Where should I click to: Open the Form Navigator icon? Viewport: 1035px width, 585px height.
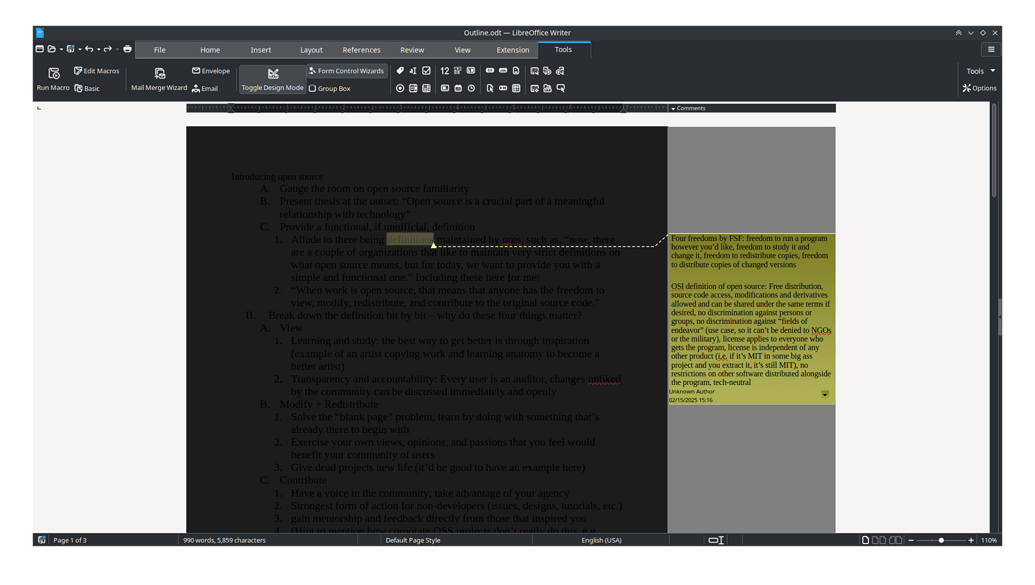pyautogui.click(x=560, y=71)
